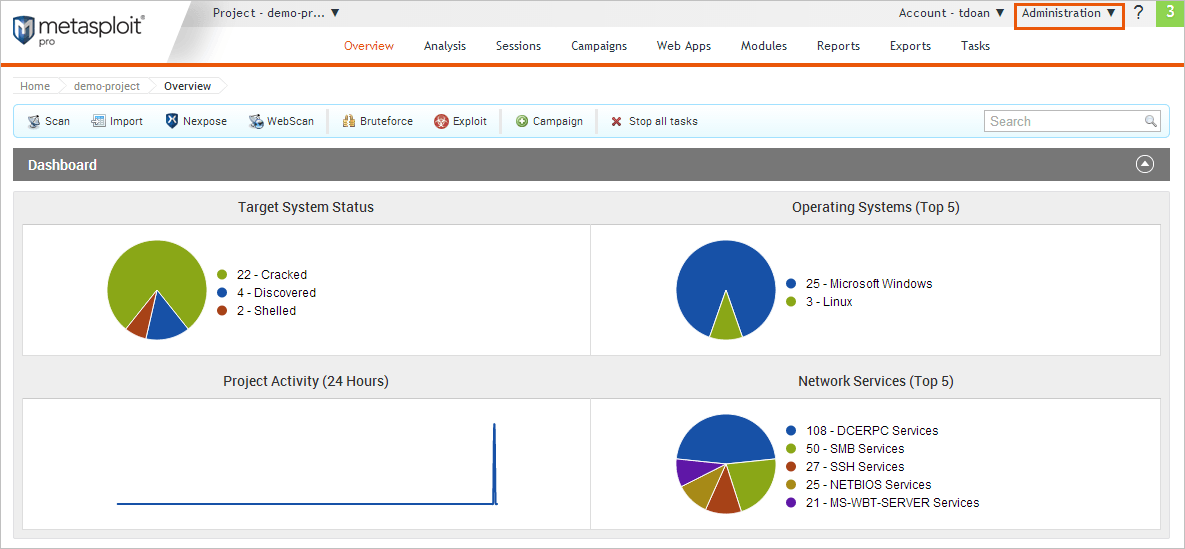Open Import data tool
Screen dimensions: 1185x549
pyautogui.click(x=99, y=121)
